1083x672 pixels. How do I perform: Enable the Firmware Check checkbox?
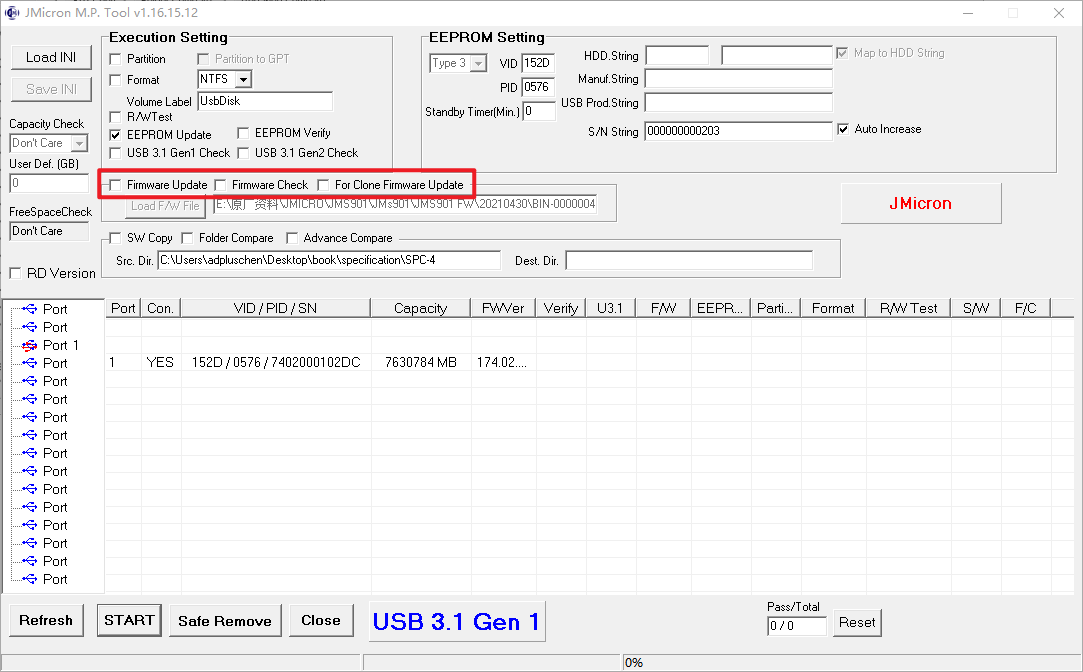point(220,184)
